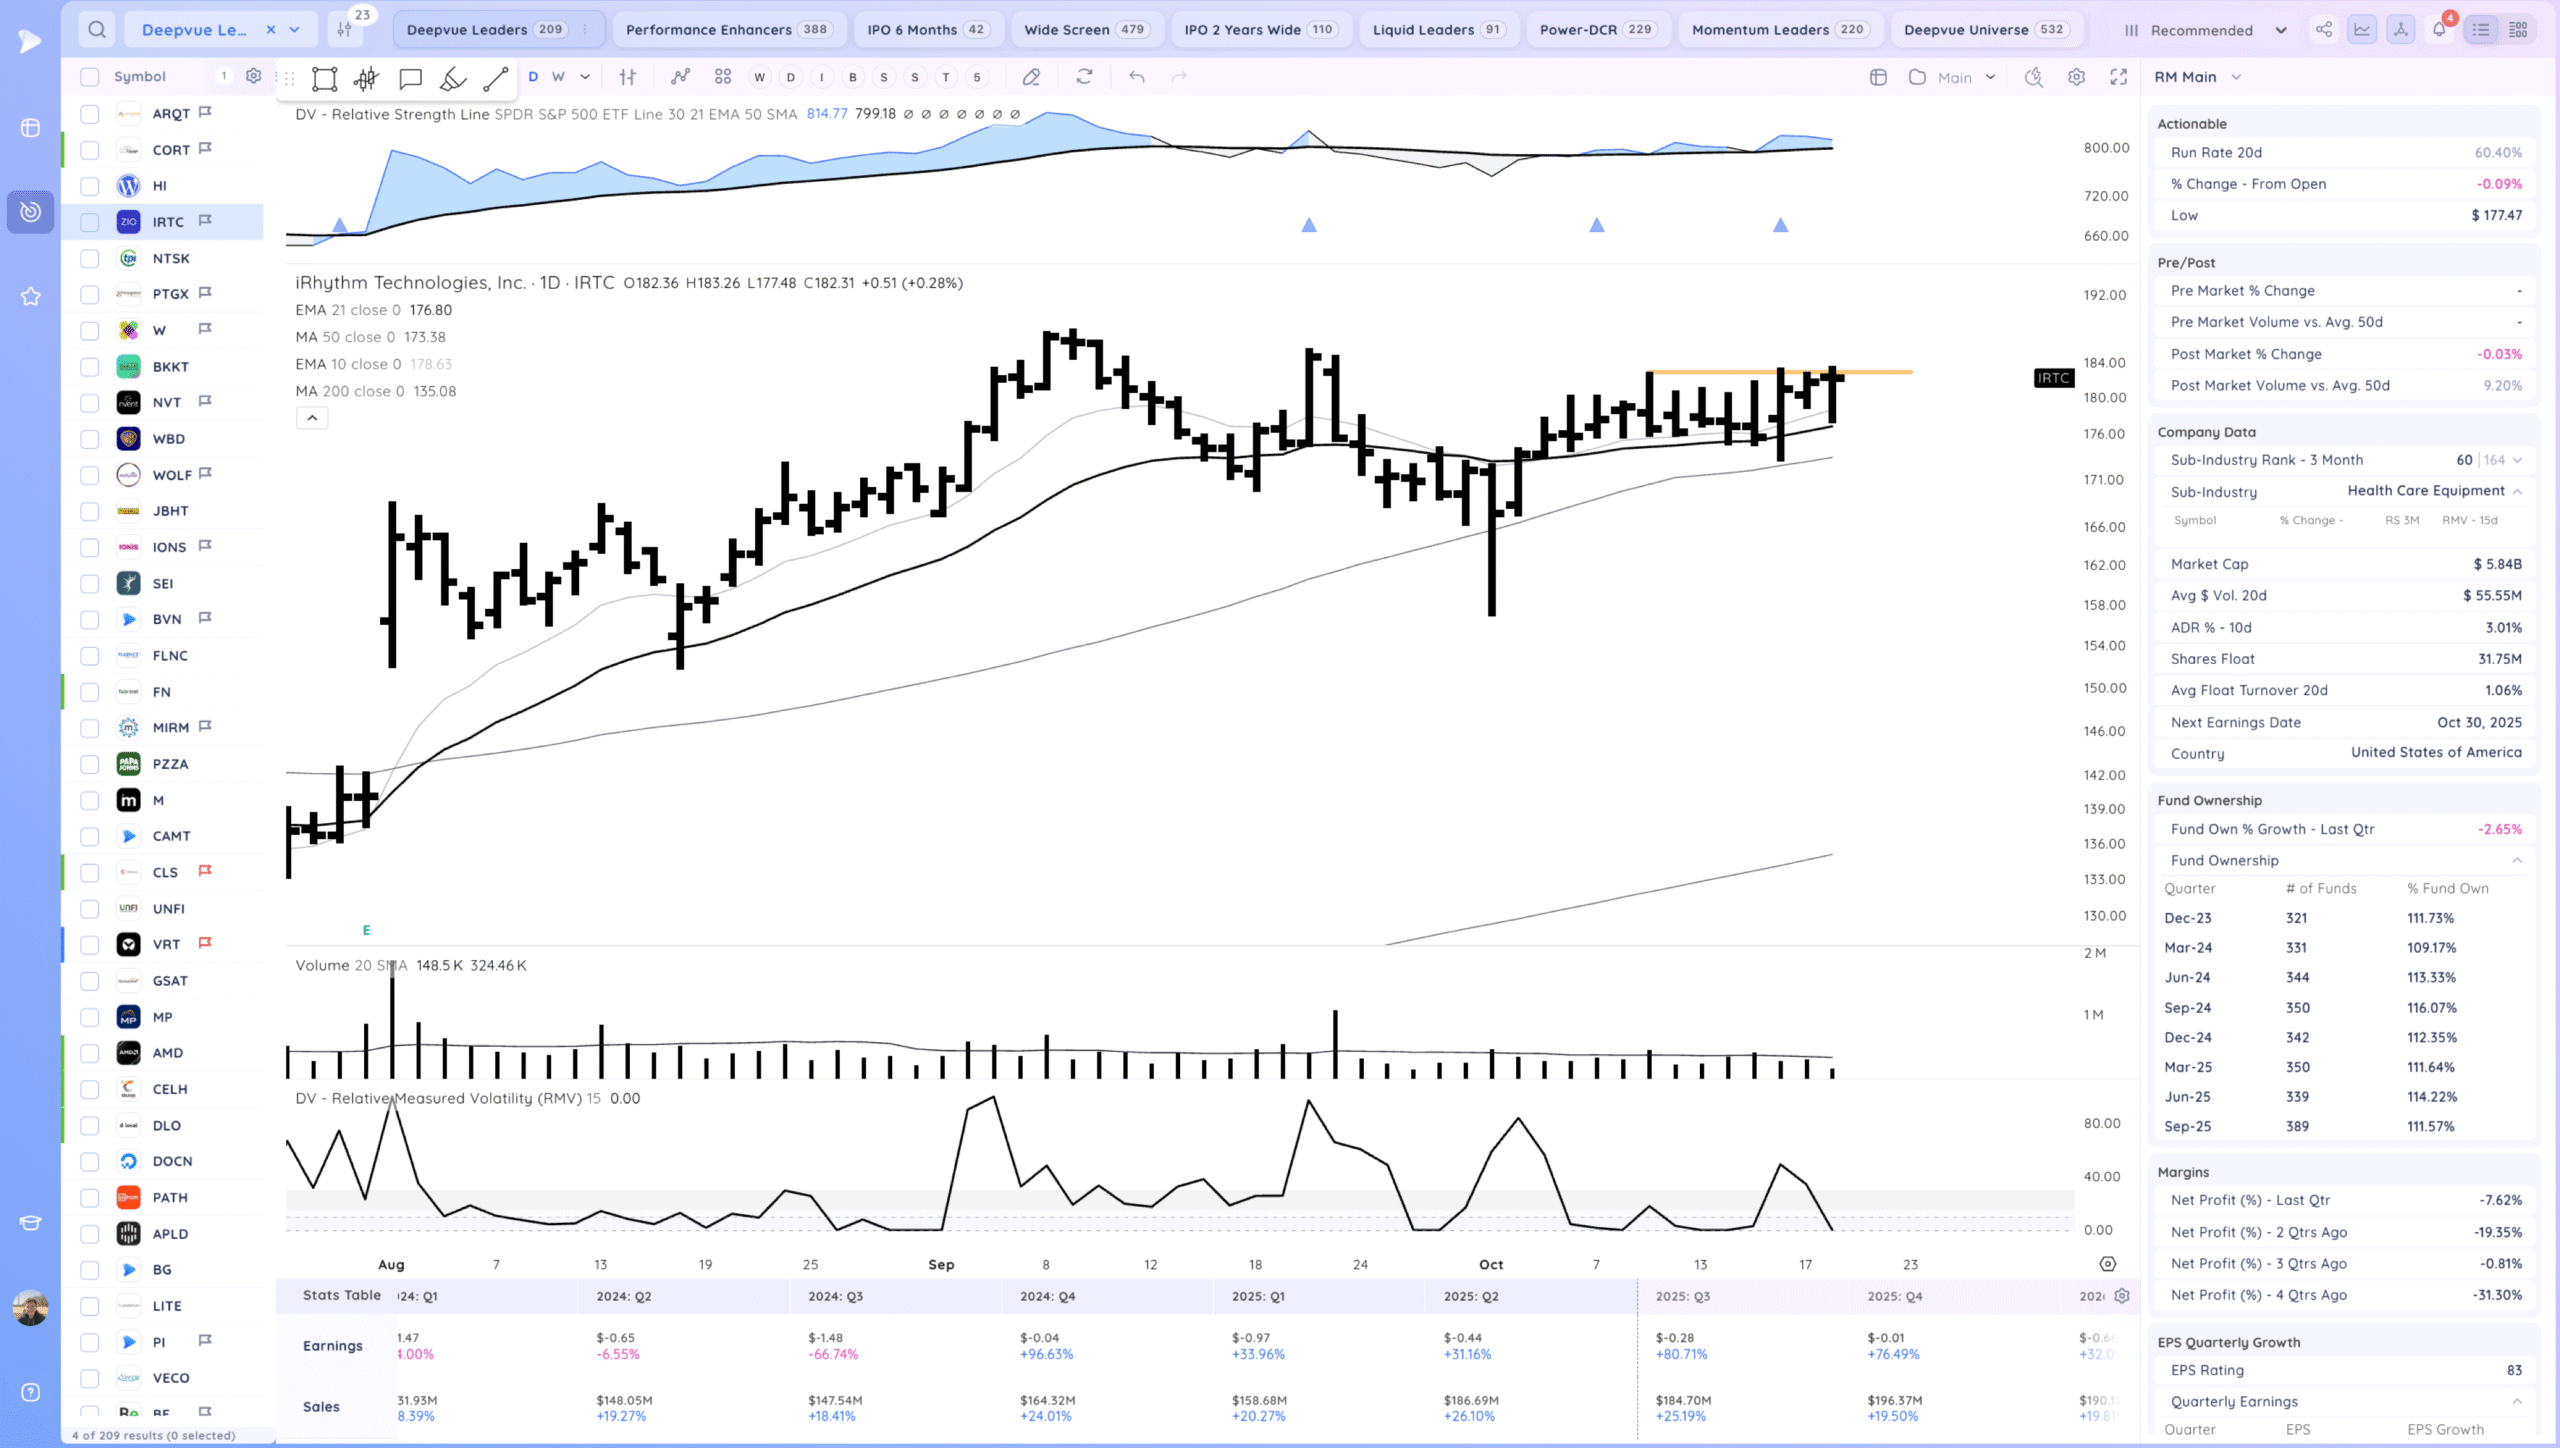This screenshot has height=1448, width=2560.
Task: Select WOLF in the symbol list
Action: pos(172,475)
